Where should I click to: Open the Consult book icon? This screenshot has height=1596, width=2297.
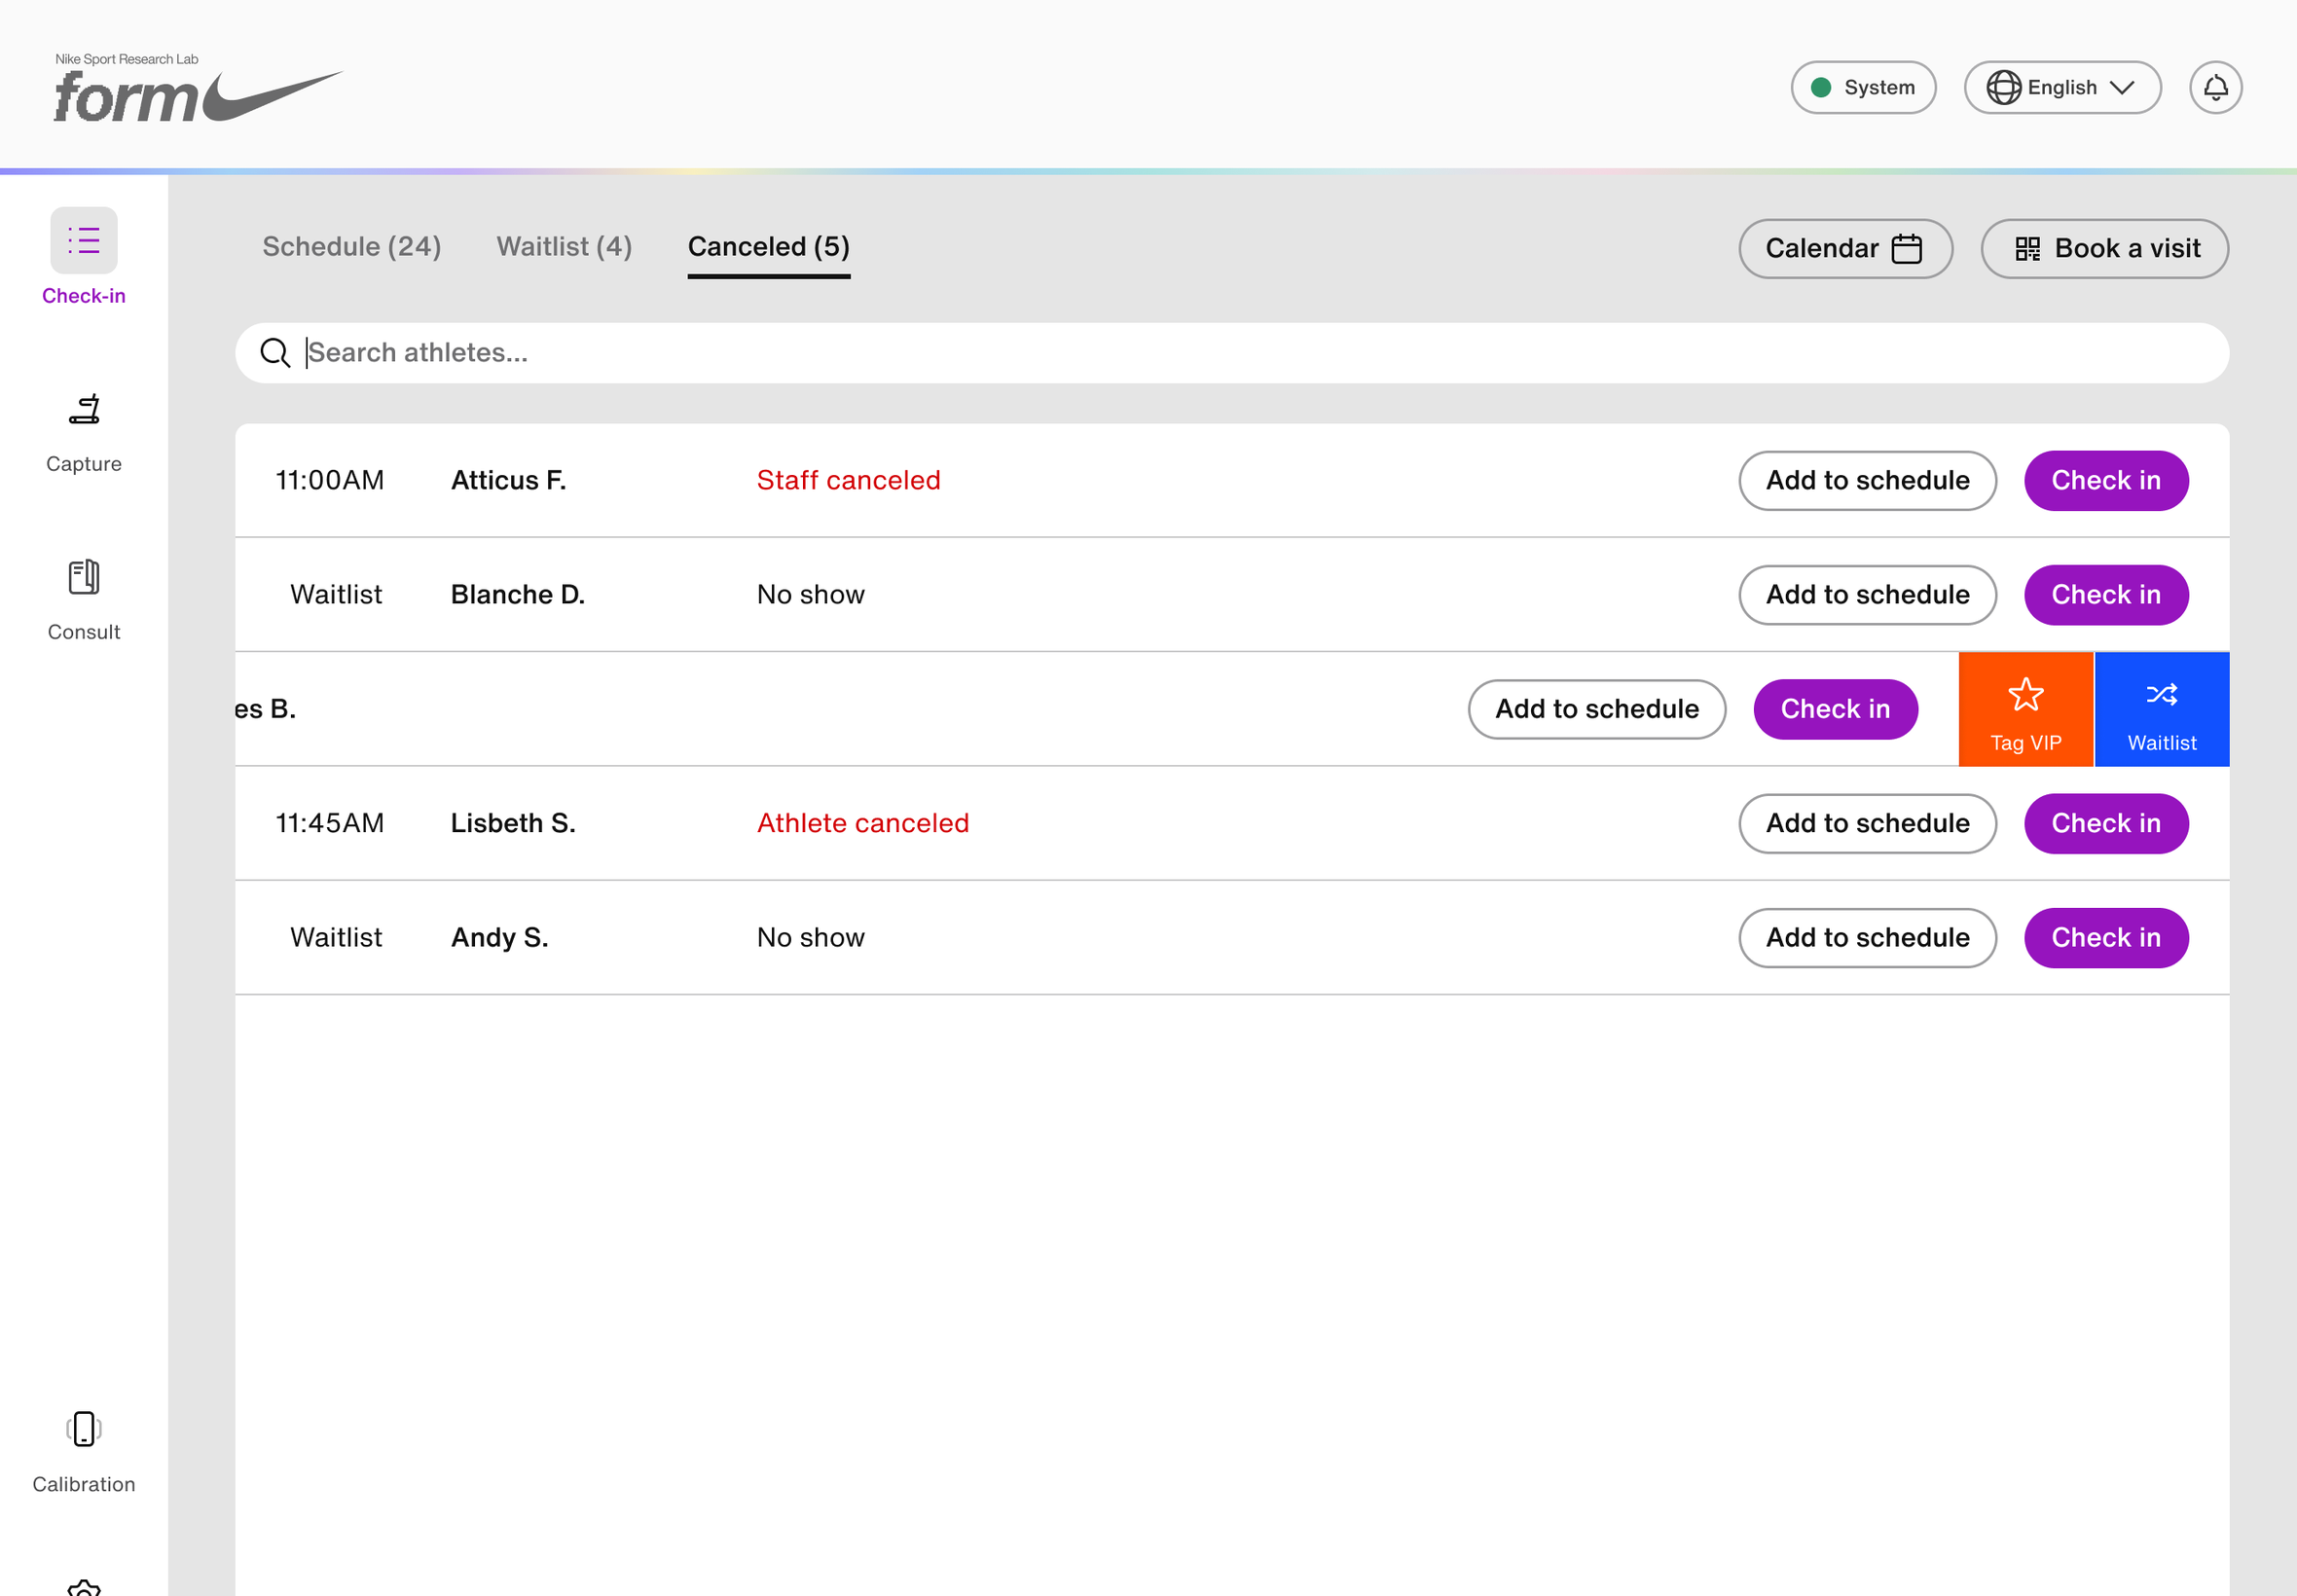click(x=84, y=577)
